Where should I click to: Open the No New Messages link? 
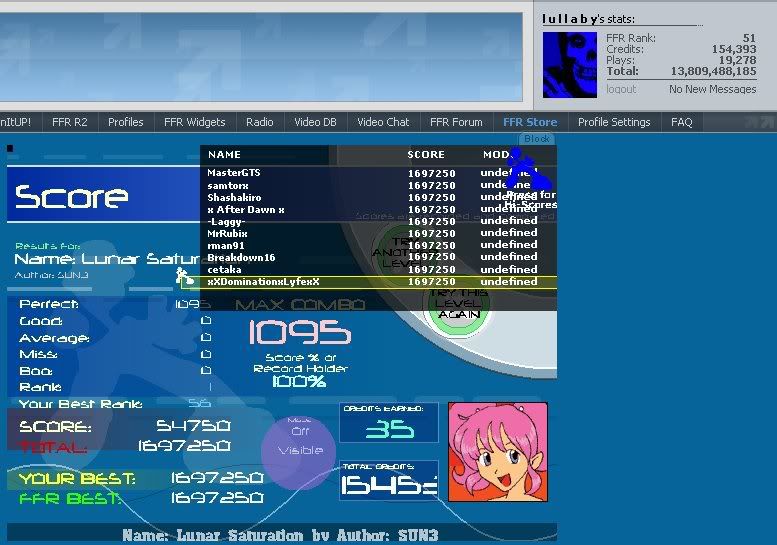click(712, 89)
